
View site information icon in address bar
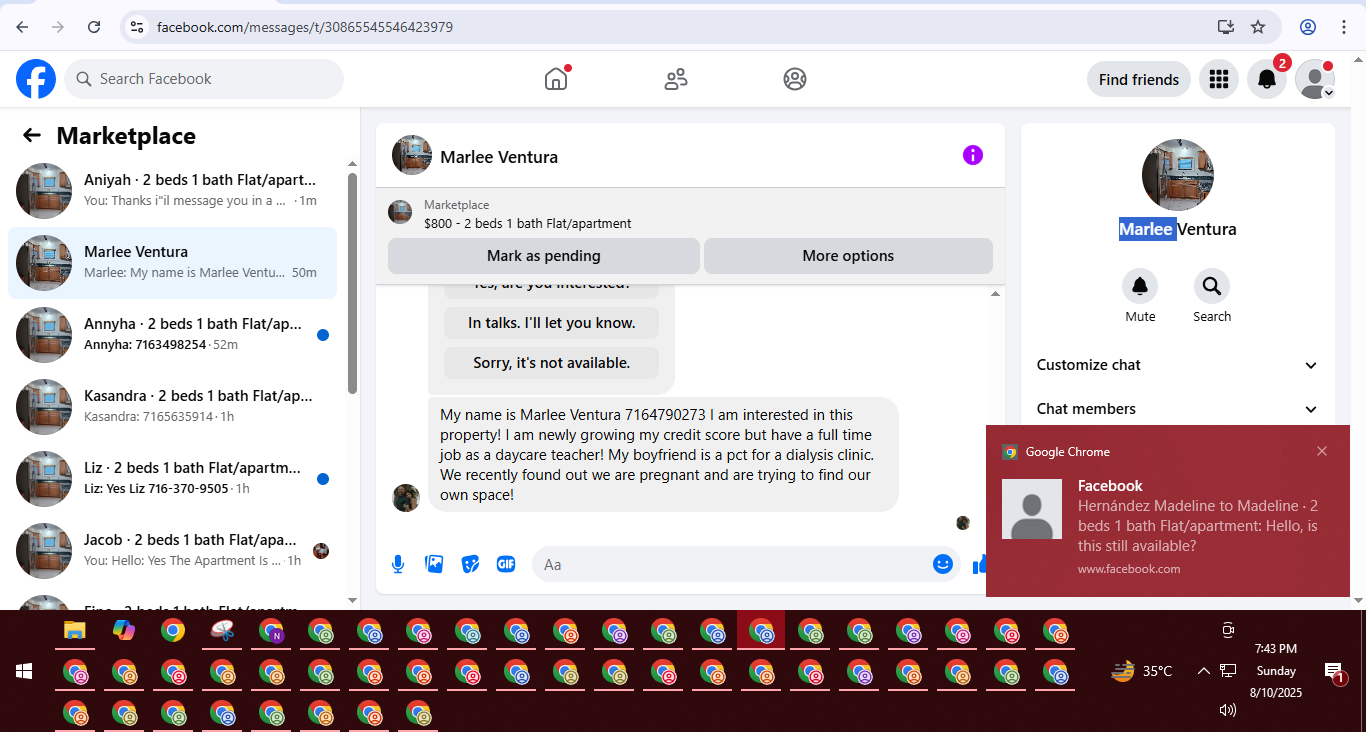[137, 27]
